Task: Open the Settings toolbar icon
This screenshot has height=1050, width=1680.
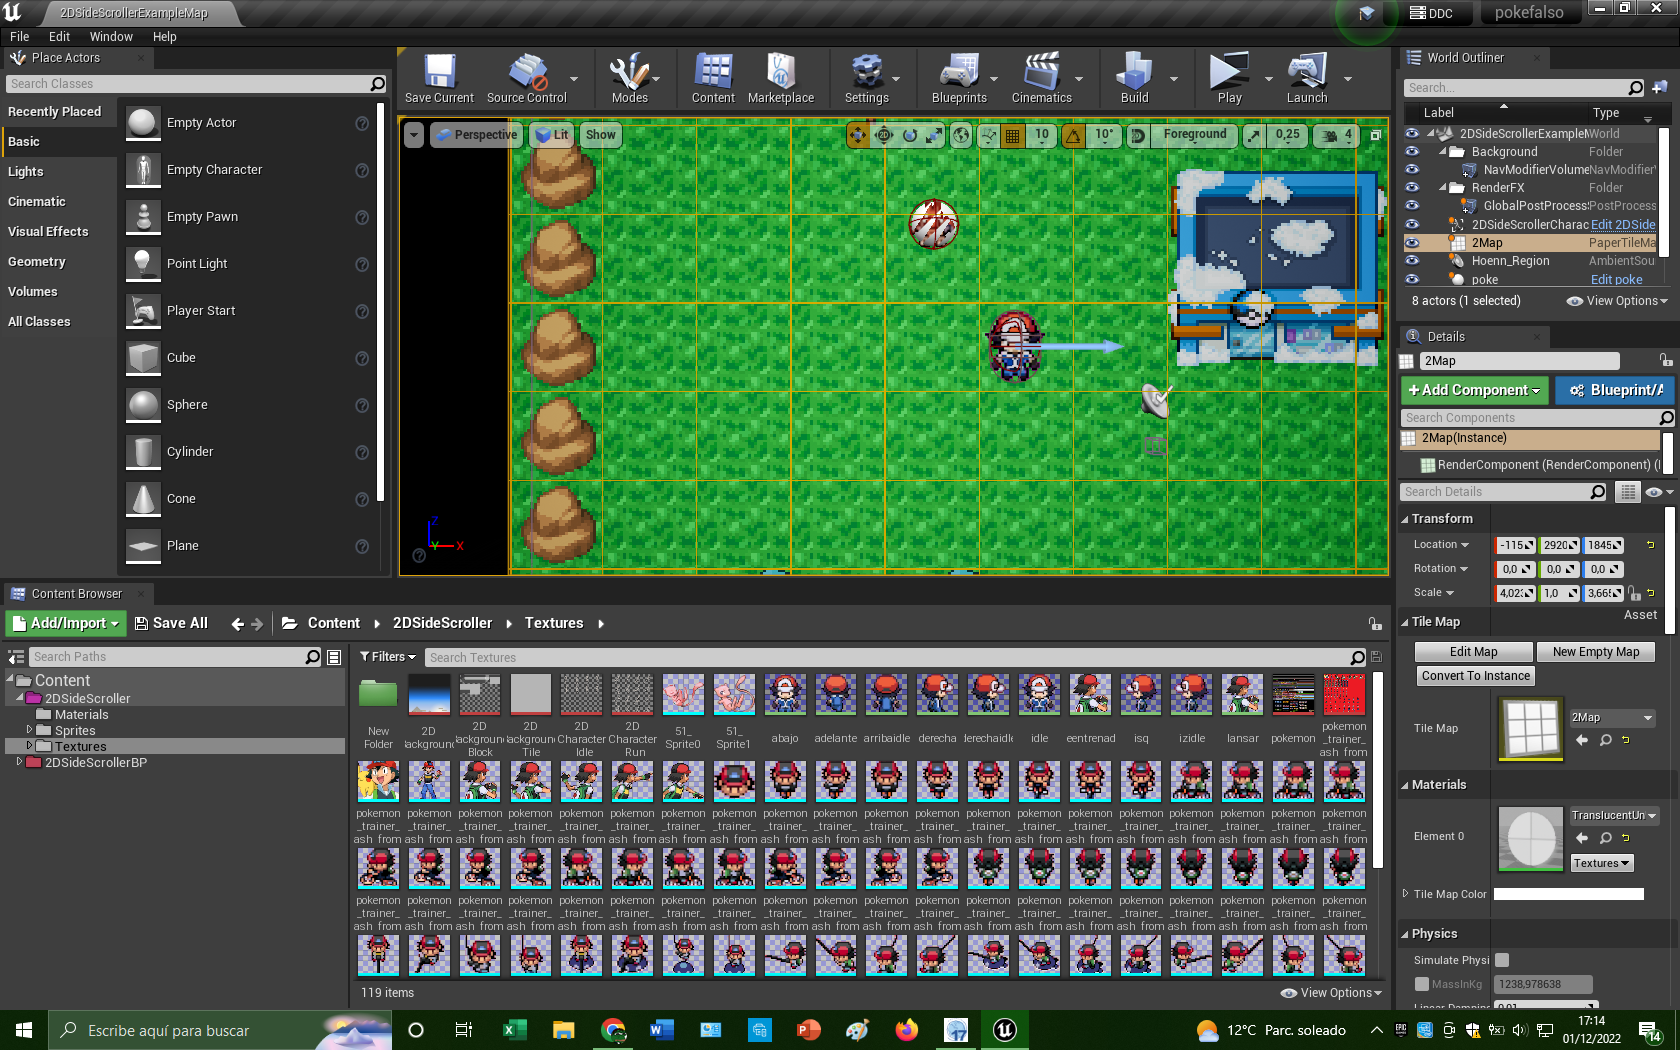Action: click(x=867, y=79)
